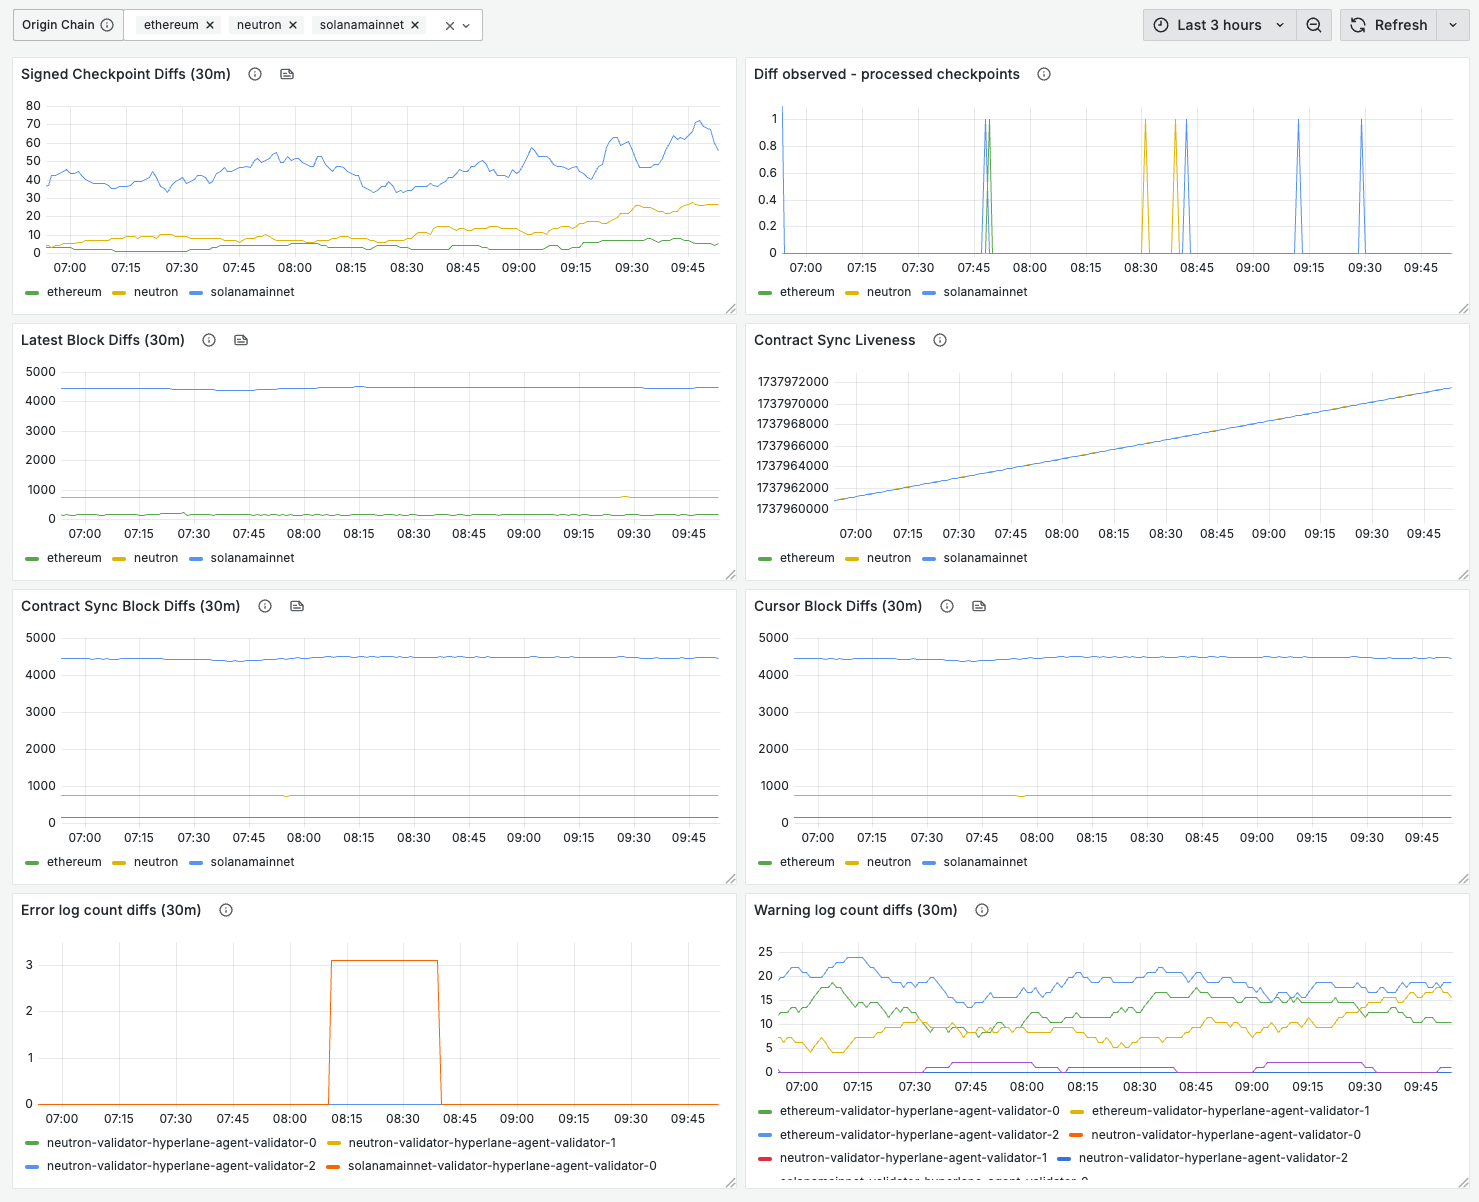
Task: Toggle neutron-validator-hyperlane-agent-validator-0 in Error log legend
Action: coord(181,1143)
